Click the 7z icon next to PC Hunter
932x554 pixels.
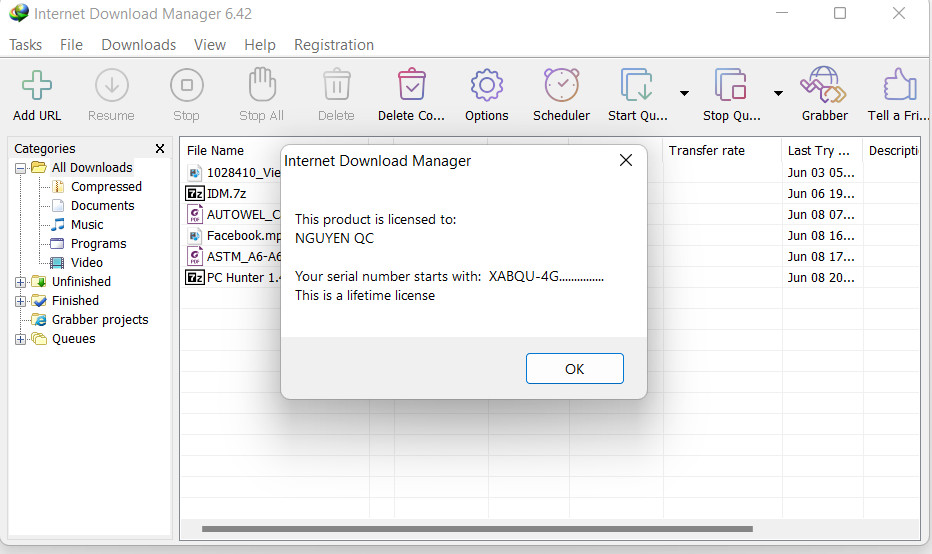pyautogui.click(x=195, y=277)
